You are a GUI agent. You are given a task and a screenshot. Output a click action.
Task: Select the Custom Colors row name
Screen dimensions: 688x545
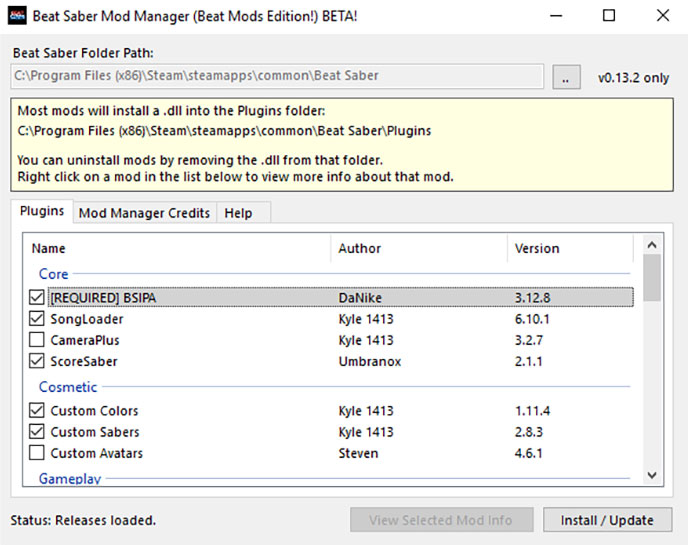point(94,411)
